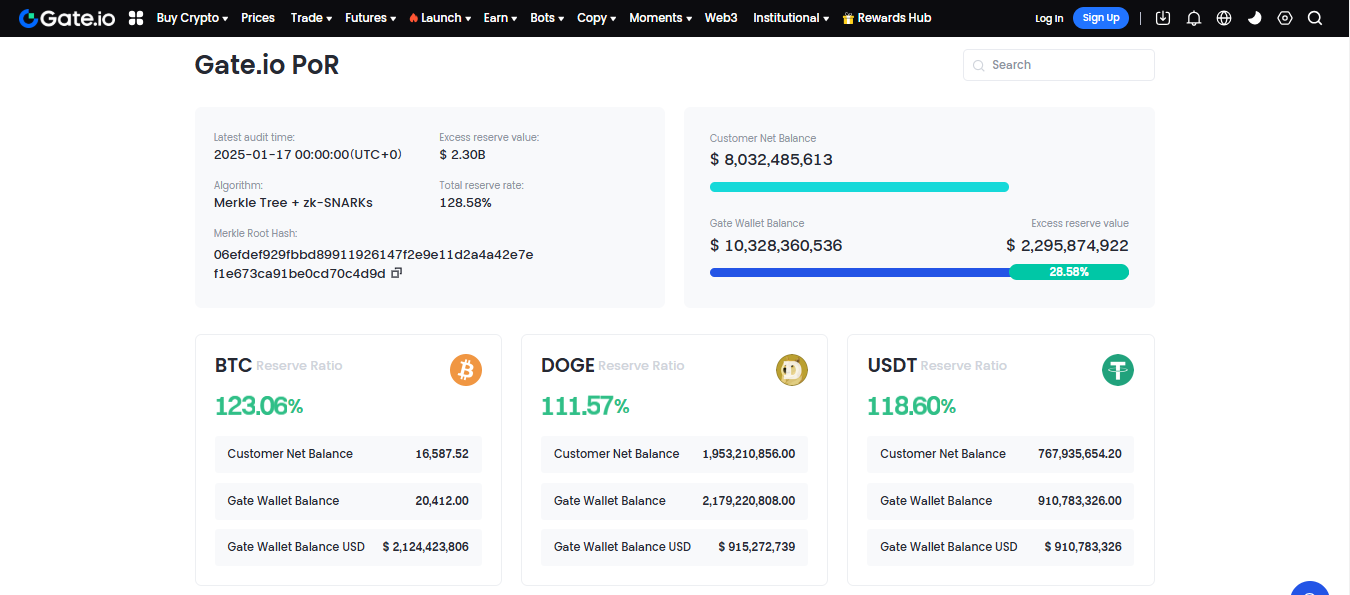
Task: Click BTC Gate Wallet Balance 20,412.00
Action: tap(442, 501)
